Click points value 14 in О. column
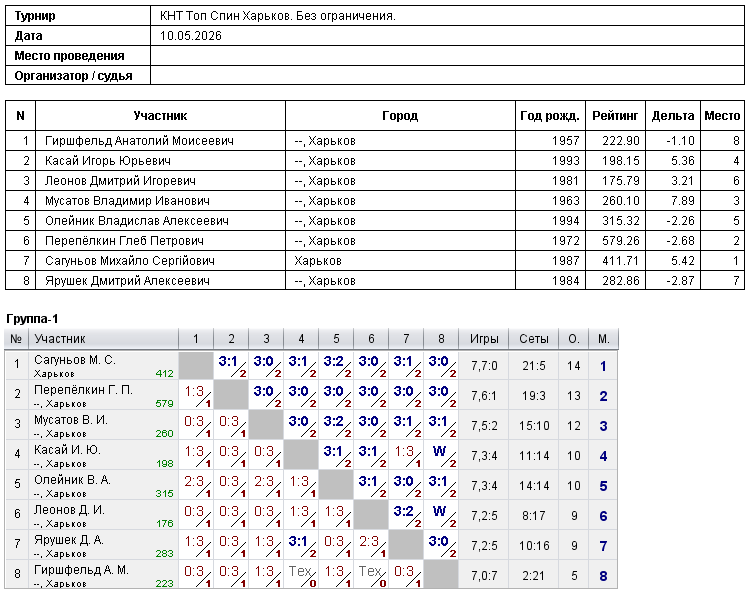Screen dimensions: 750x594 tap(574, 366)
